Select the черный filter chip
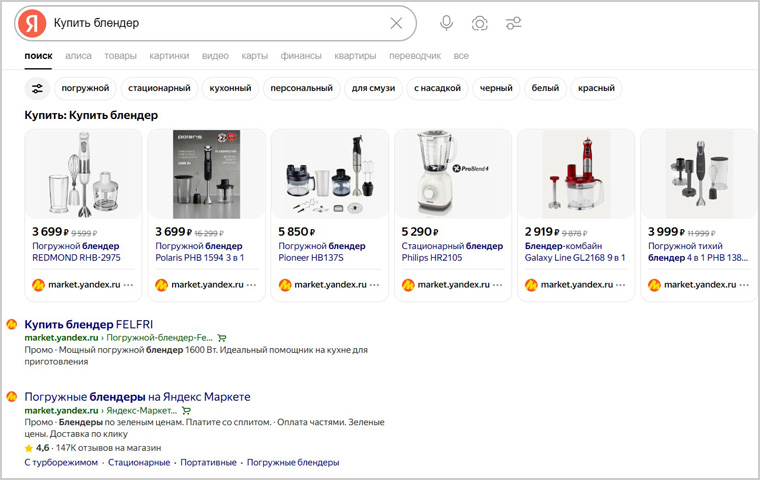760x480 pixels. [x=496, y=88]
